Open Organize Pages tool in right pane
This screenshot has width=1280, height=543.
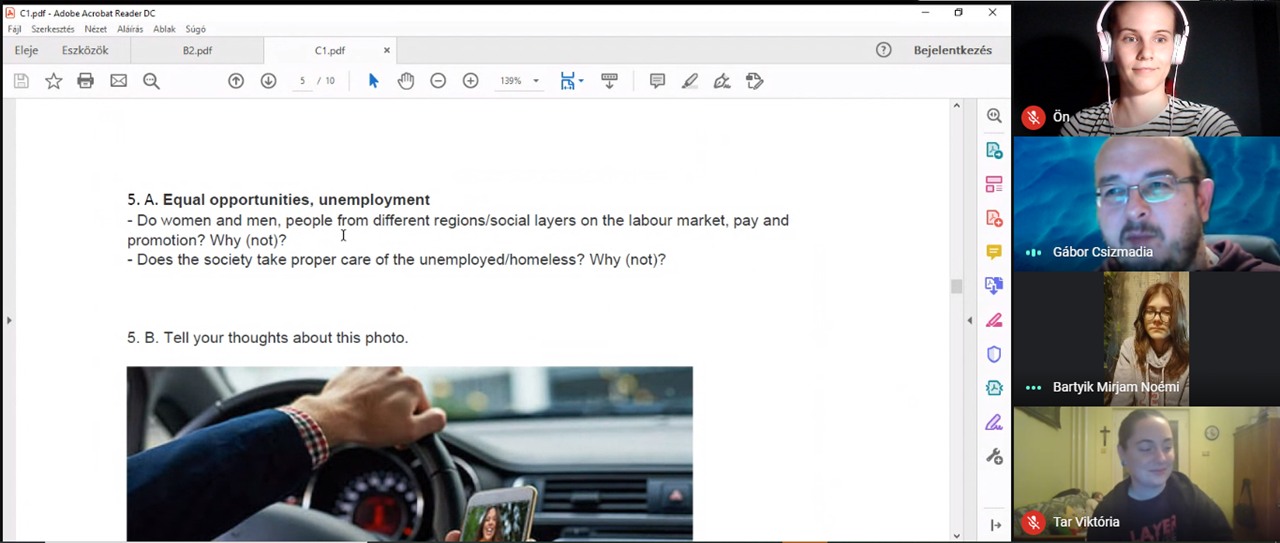point(994,184)
